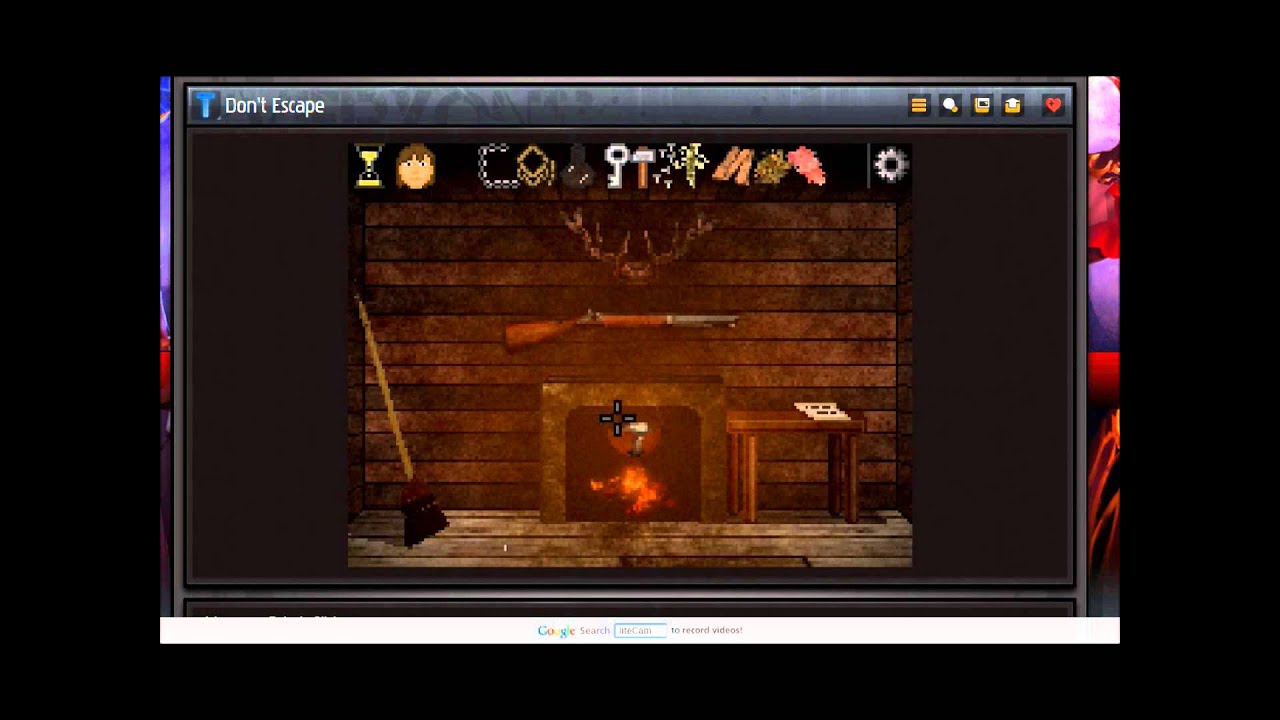Click the broom leaning on the wall

[x=400, y=425]
